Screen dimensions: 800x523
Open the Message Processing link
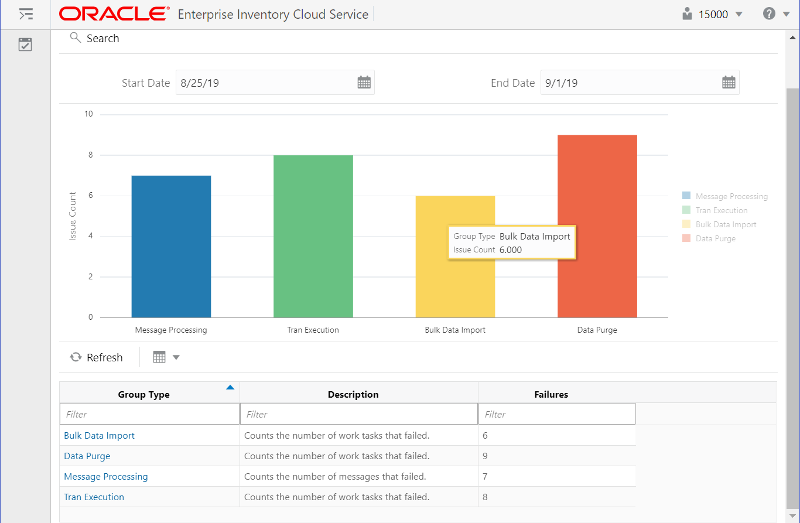pos(106,477)
